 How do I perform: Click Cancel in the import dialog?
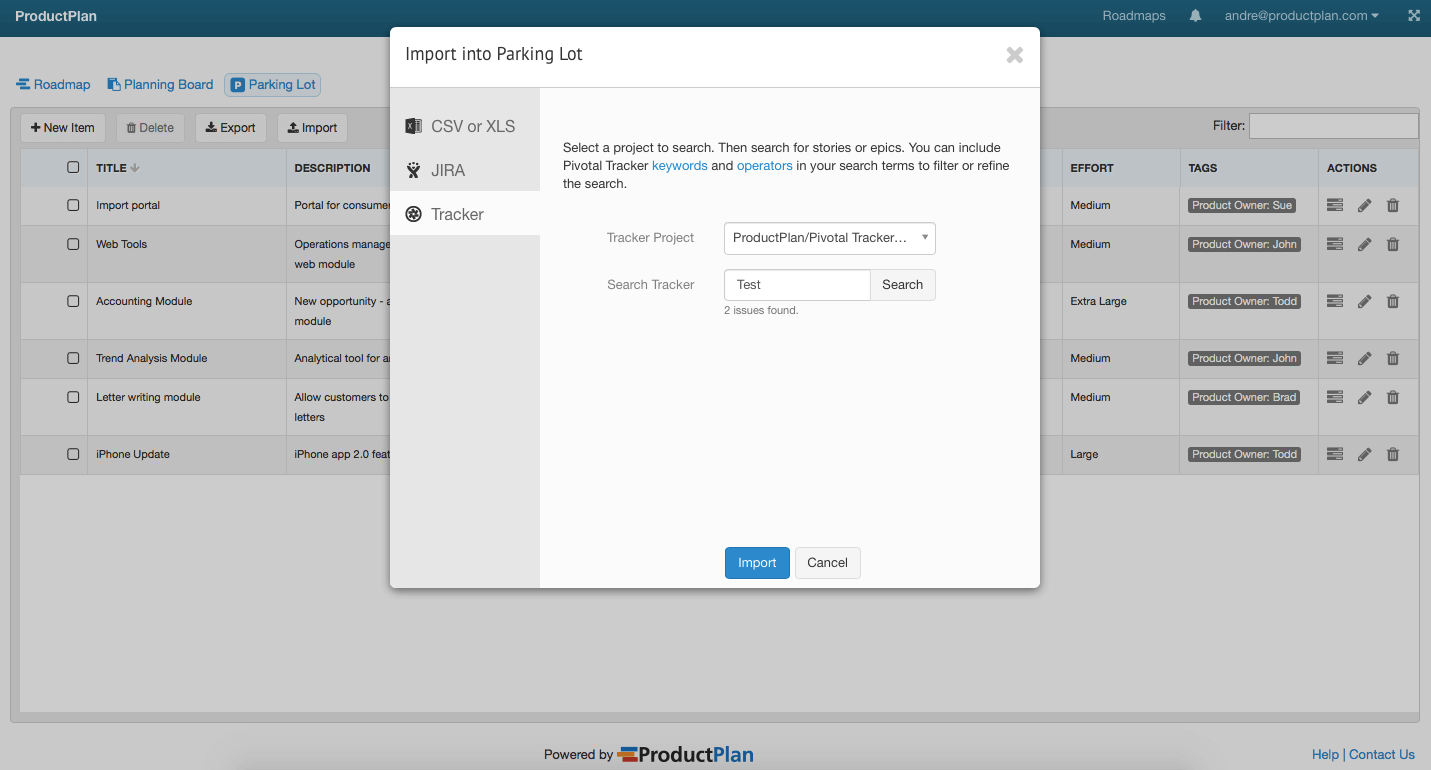pyautogui.click(x=827, y=563)
